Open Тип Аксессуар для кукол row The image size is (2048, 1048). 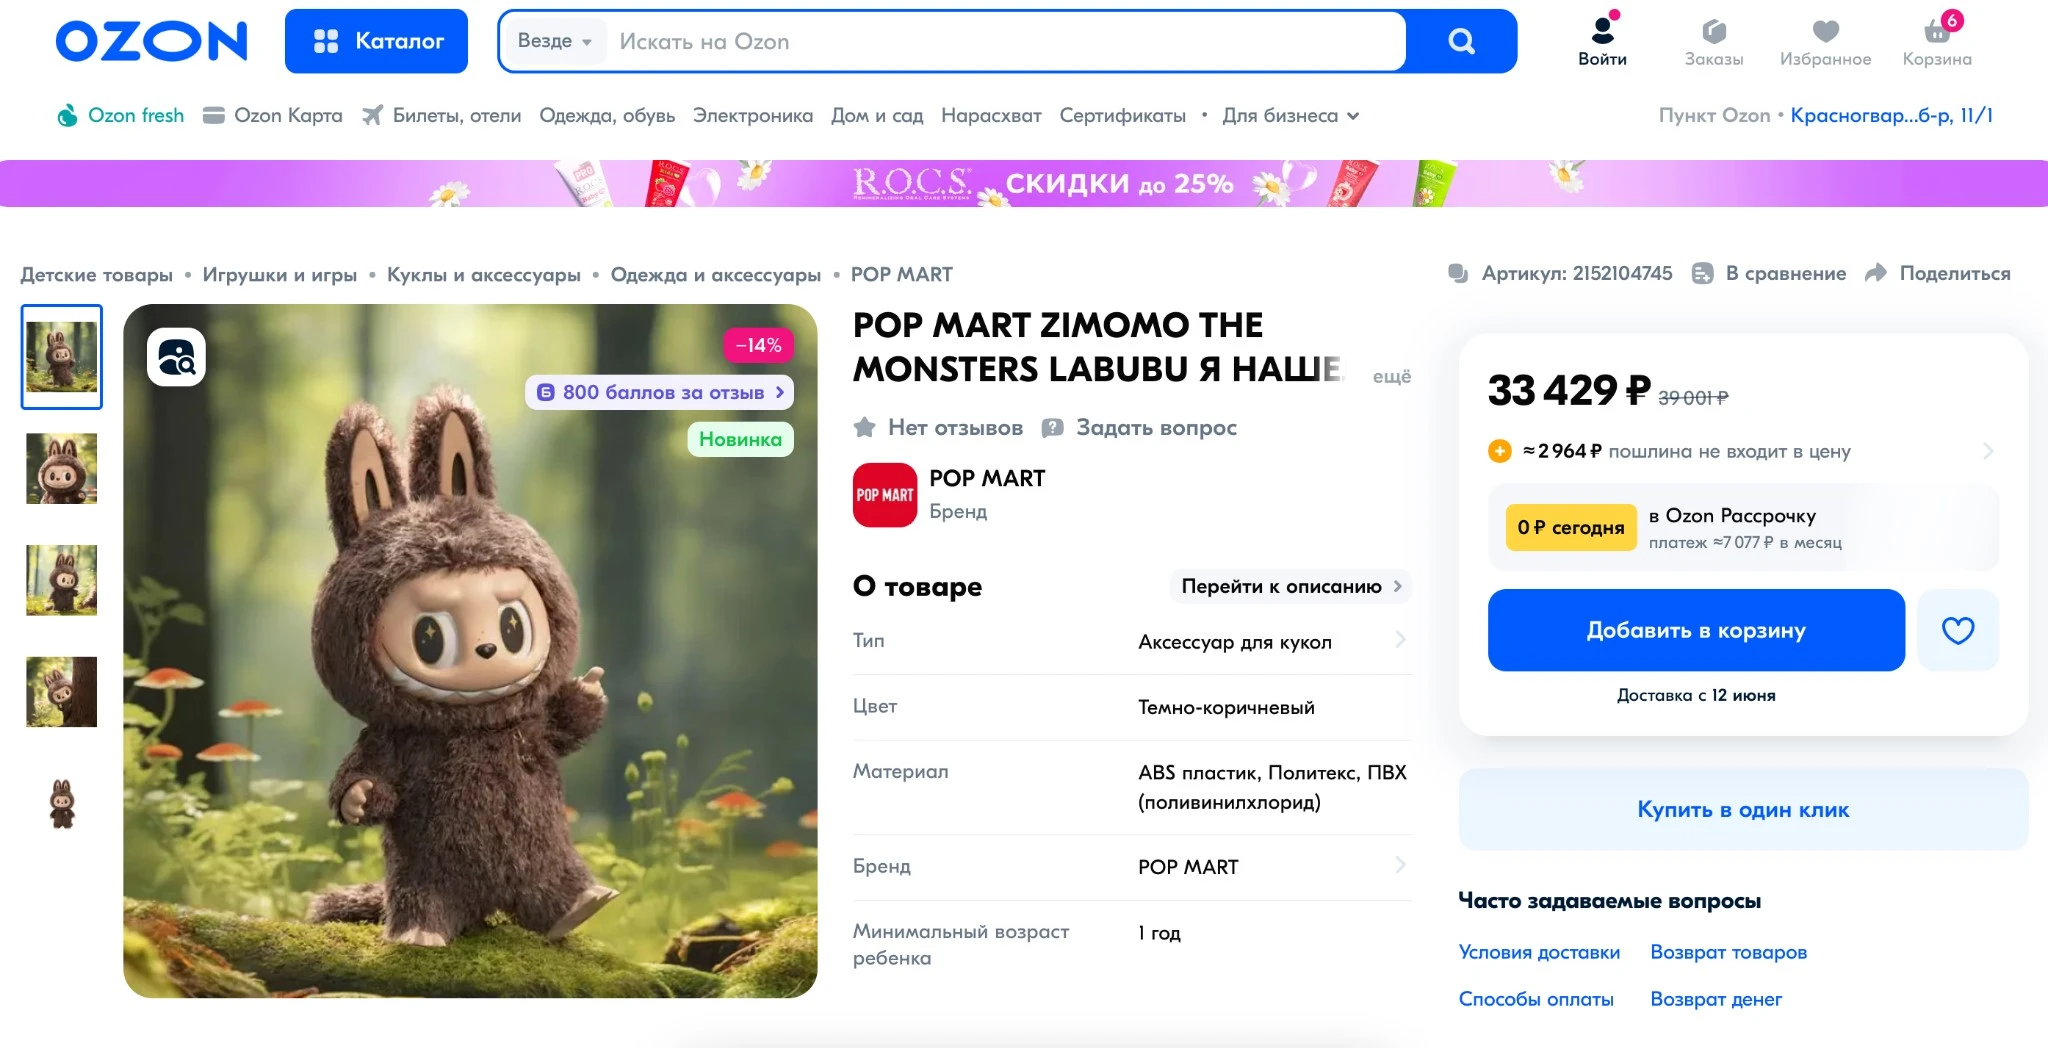click(1132, 641)
